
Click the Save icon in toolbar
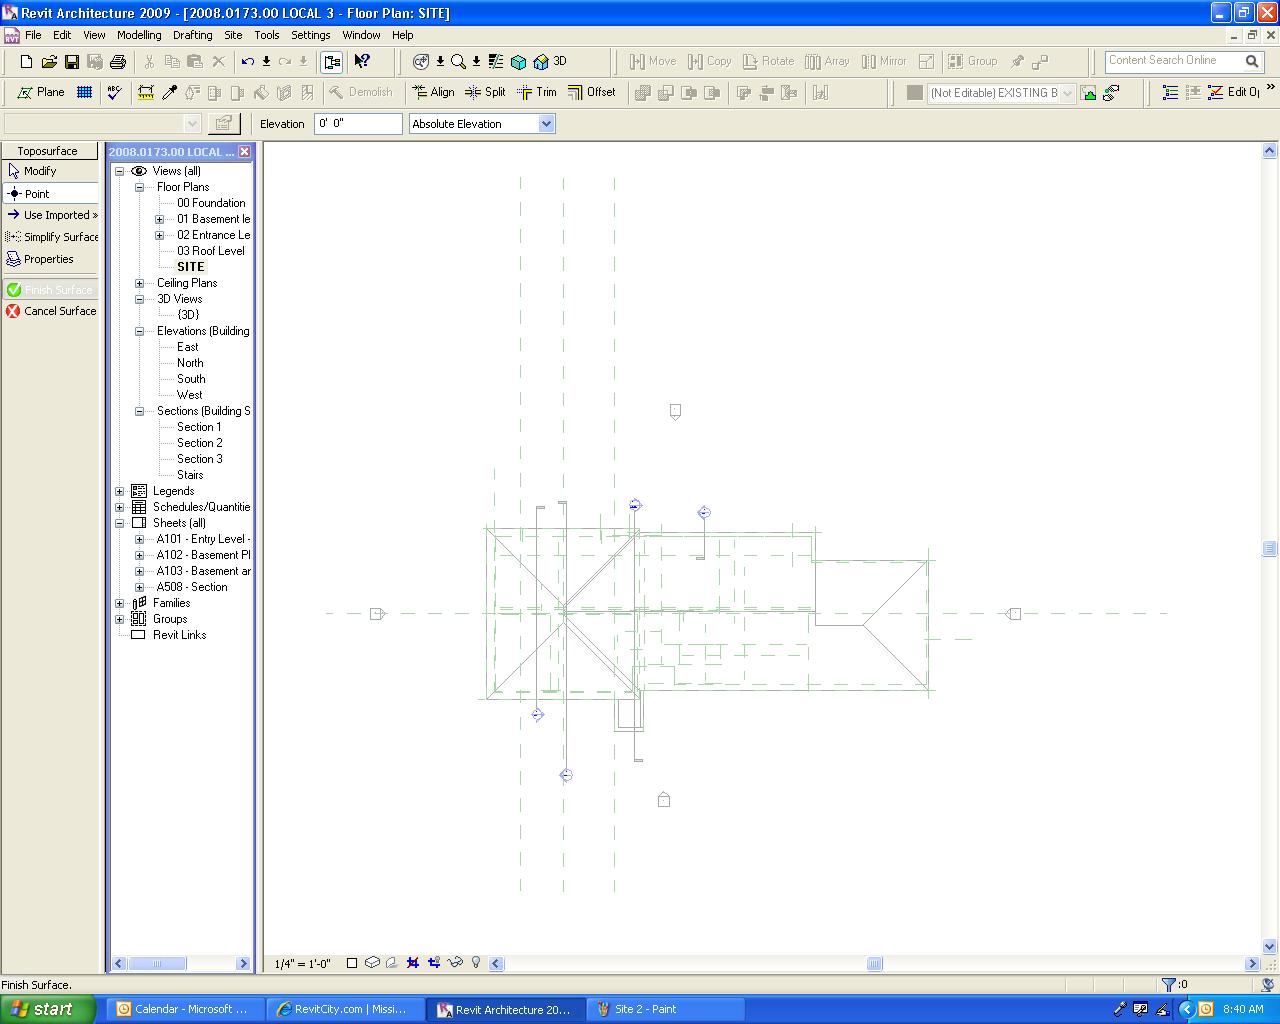pos(72,62)
